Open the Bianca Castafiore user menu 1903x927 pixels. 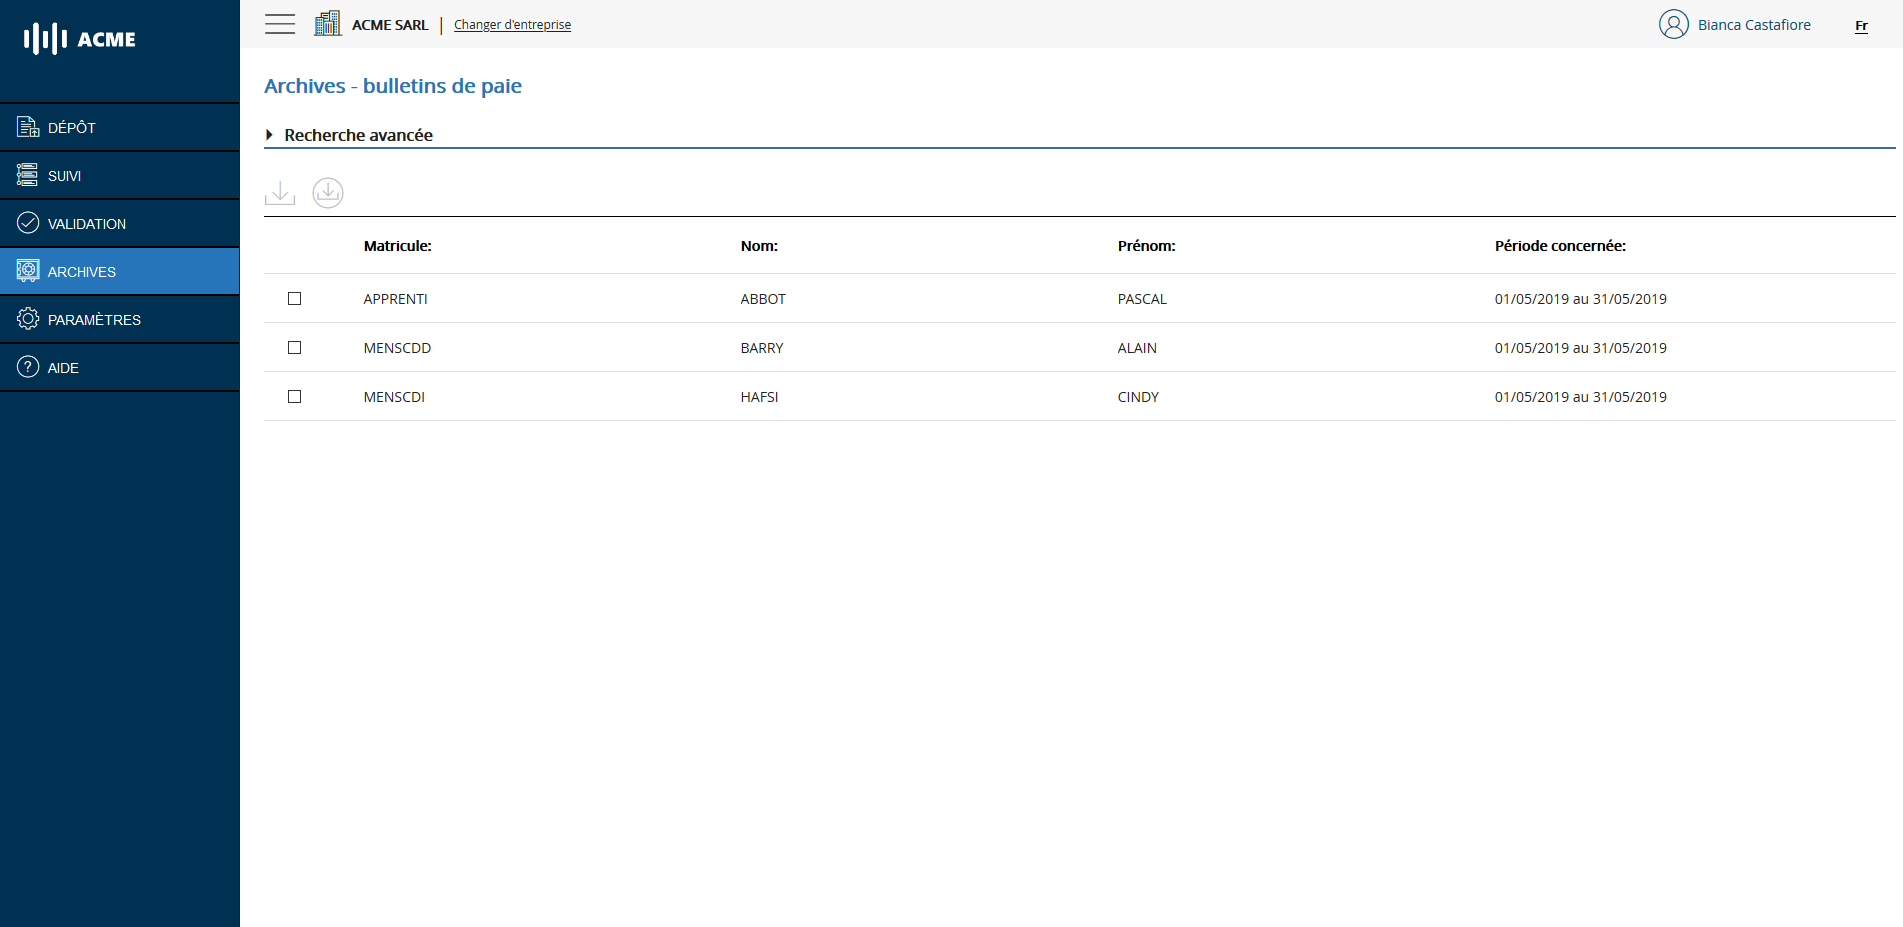click(1753, 25)
